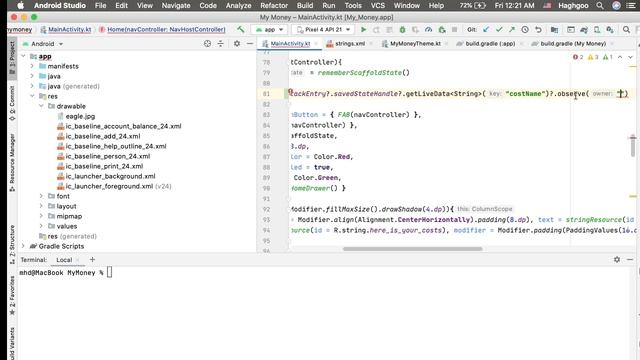Expand the mipmap folder

41,216
